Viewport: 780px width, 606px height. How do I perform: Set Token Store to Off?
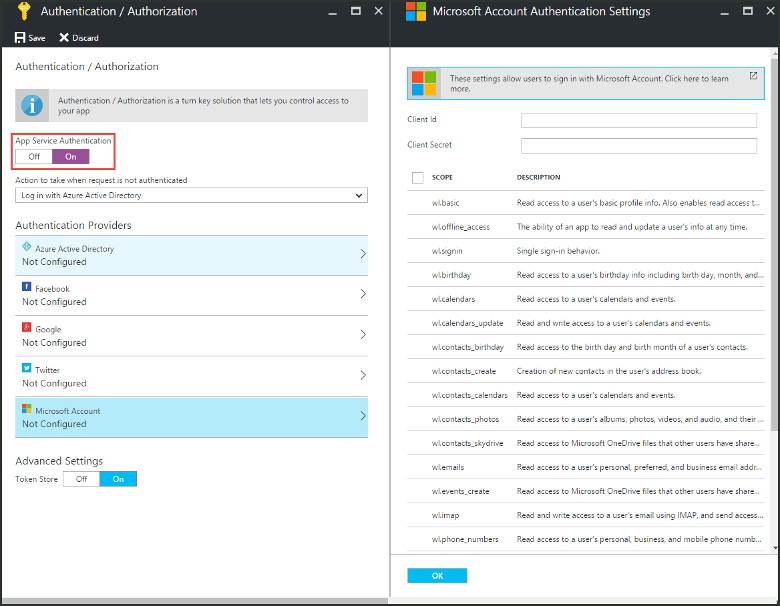click(x=82, y=479)
